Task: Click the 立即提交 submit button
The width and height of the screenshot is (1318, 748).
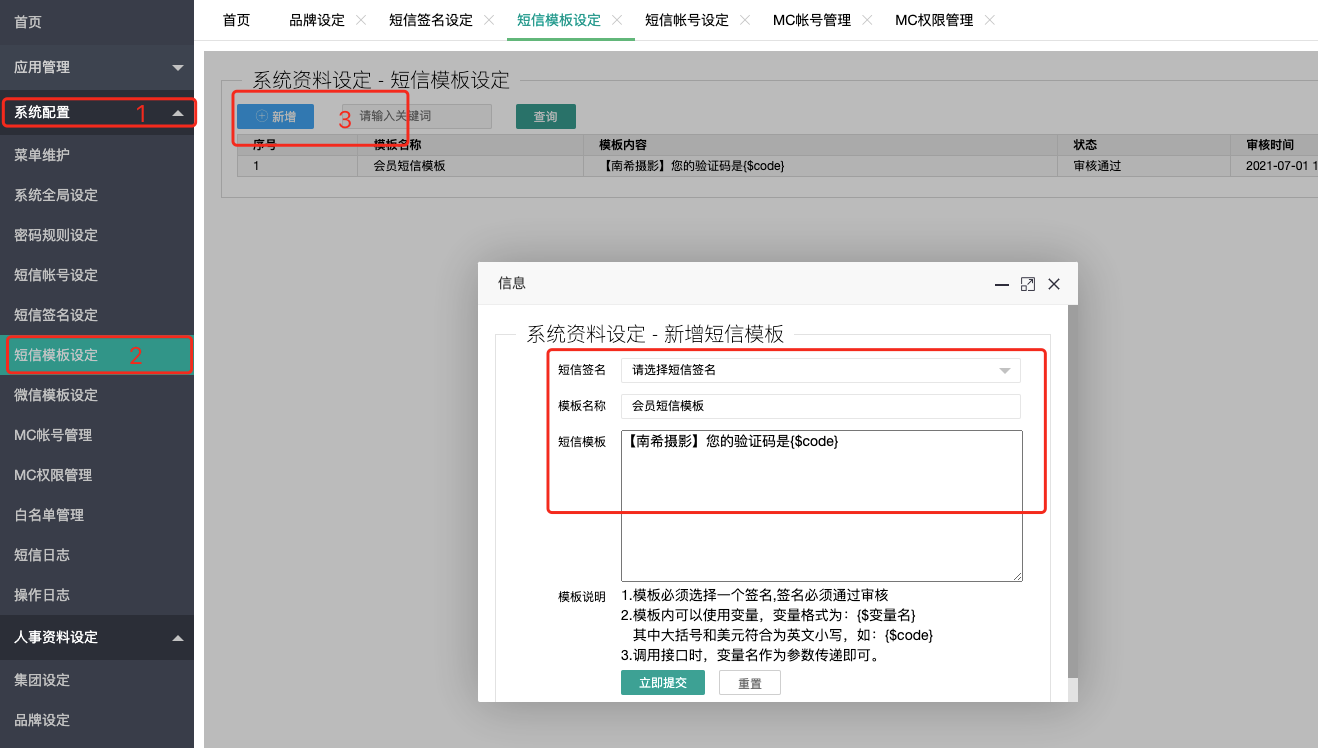Action: pos(662,683)
